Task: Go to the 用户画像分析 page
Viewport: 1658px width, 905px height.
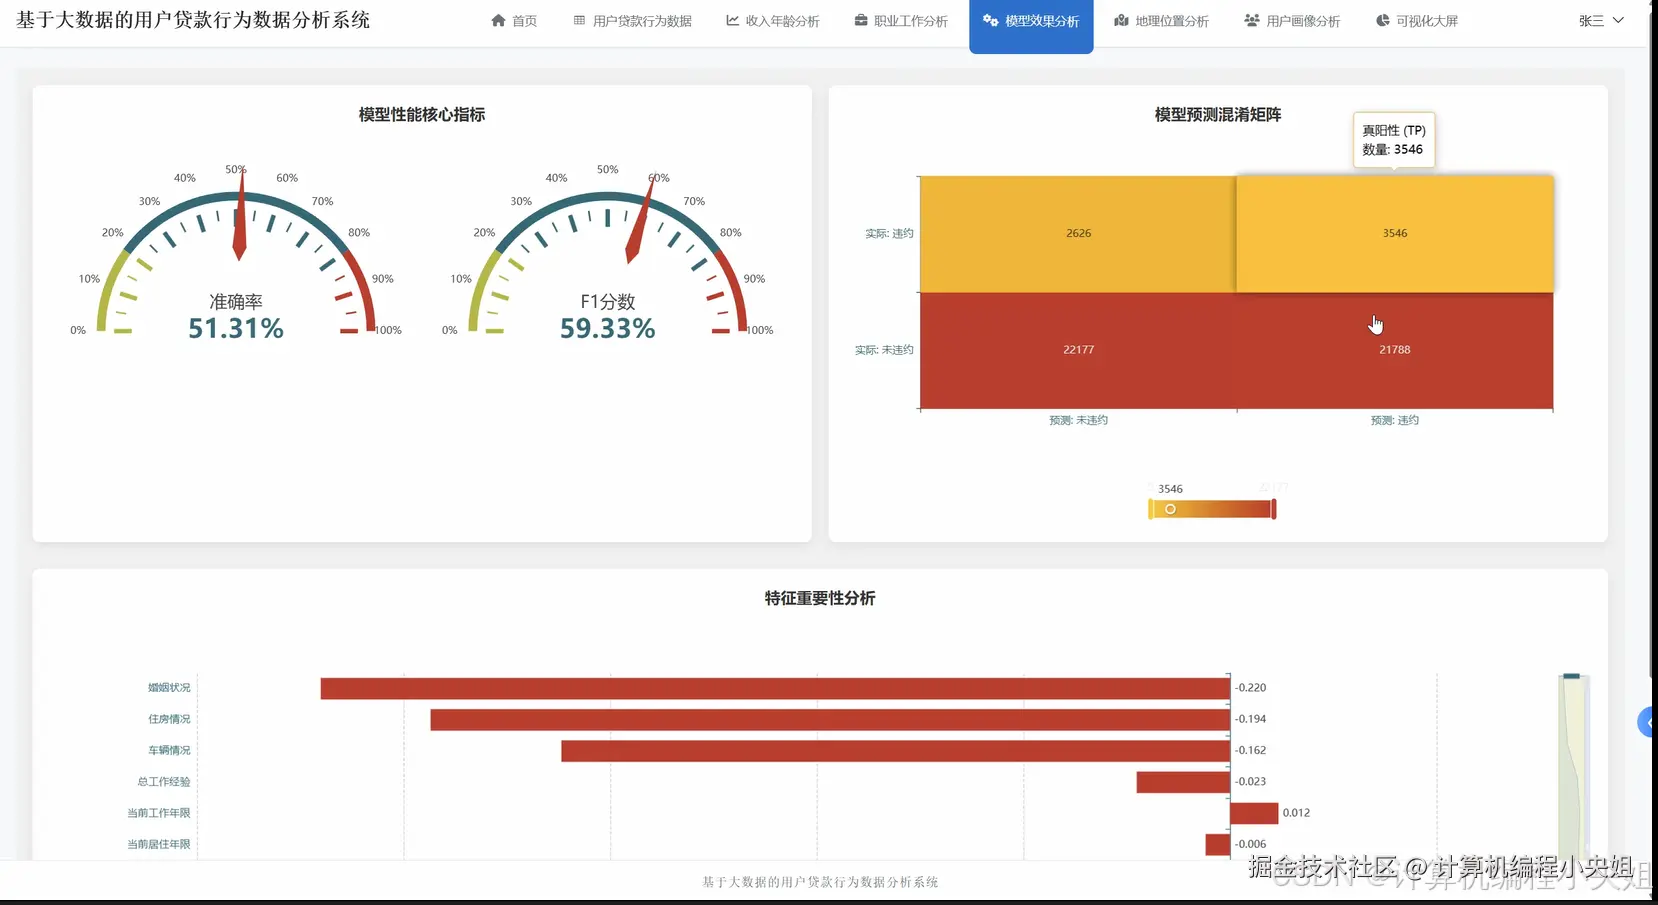Action: click(1292, 21)
